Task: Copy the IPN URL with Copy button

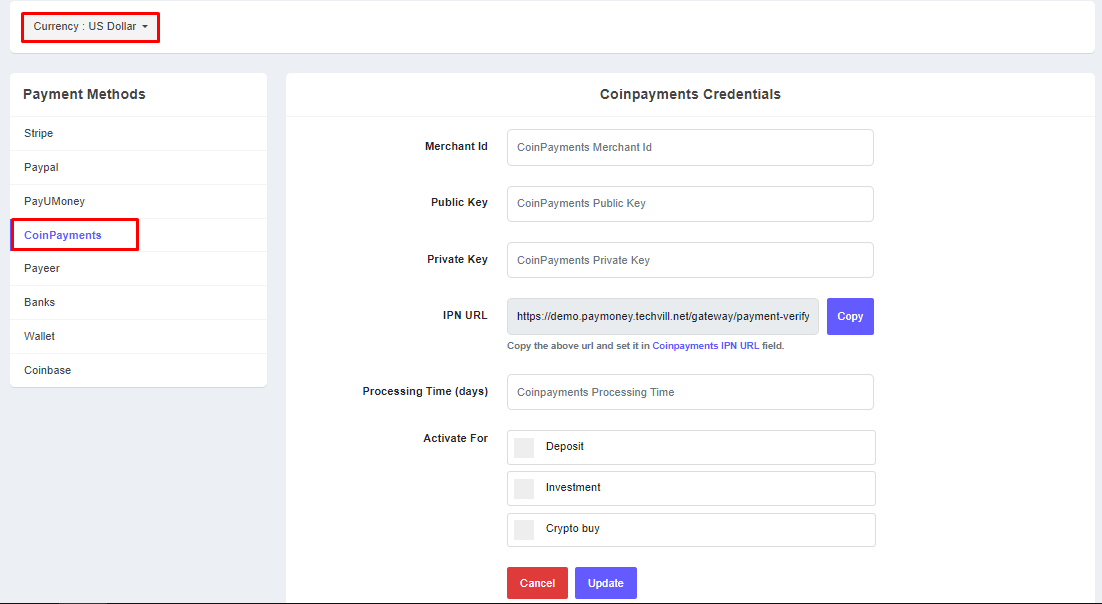Action: pos(850,316)
